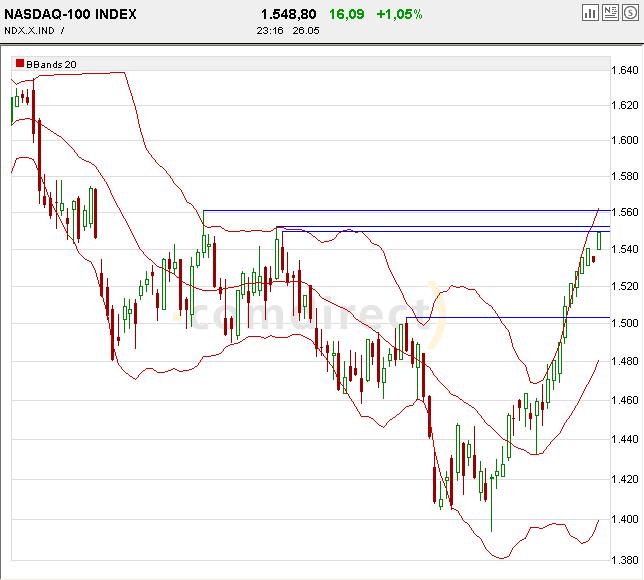Click the 1.500 price axis label
The height and width of the screenshot is (580, 644).
[625, 323]
